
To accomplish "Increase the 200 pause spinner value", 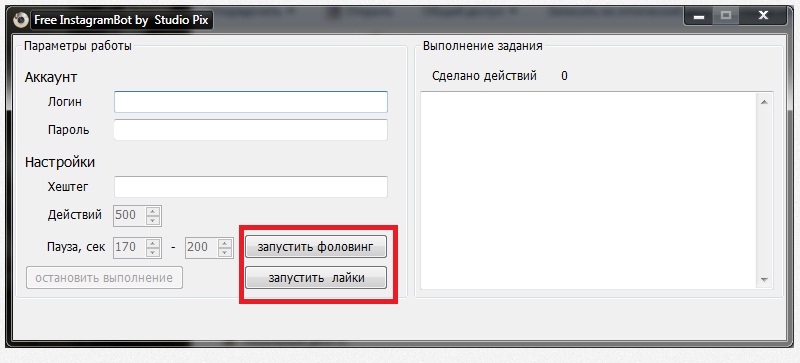I will coord(225,243).
